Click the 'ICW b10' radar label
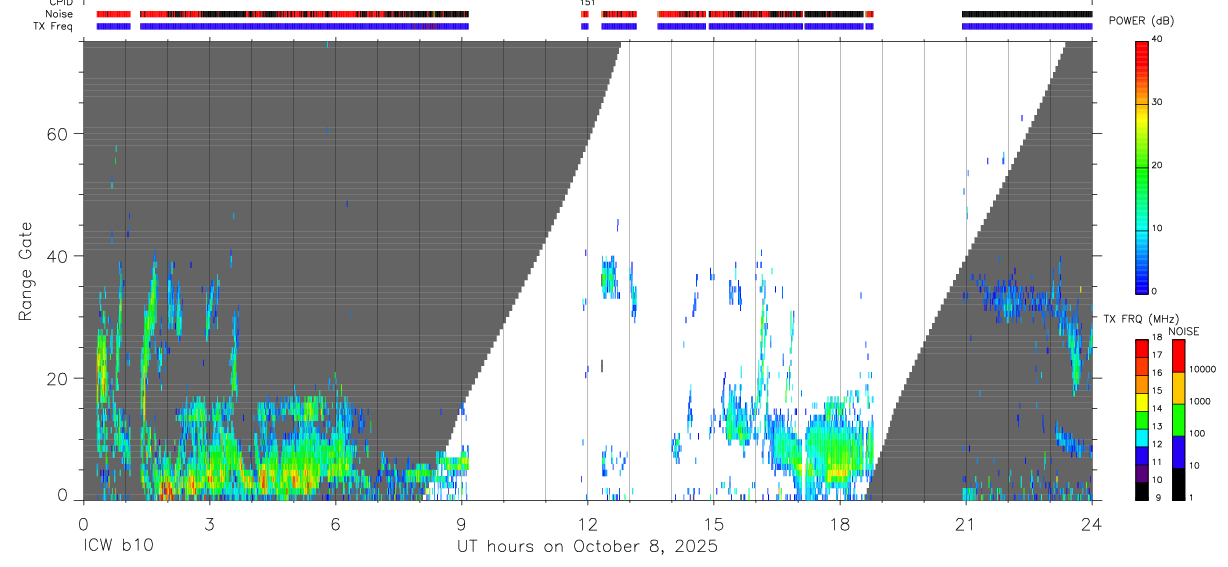 point(118,547)
